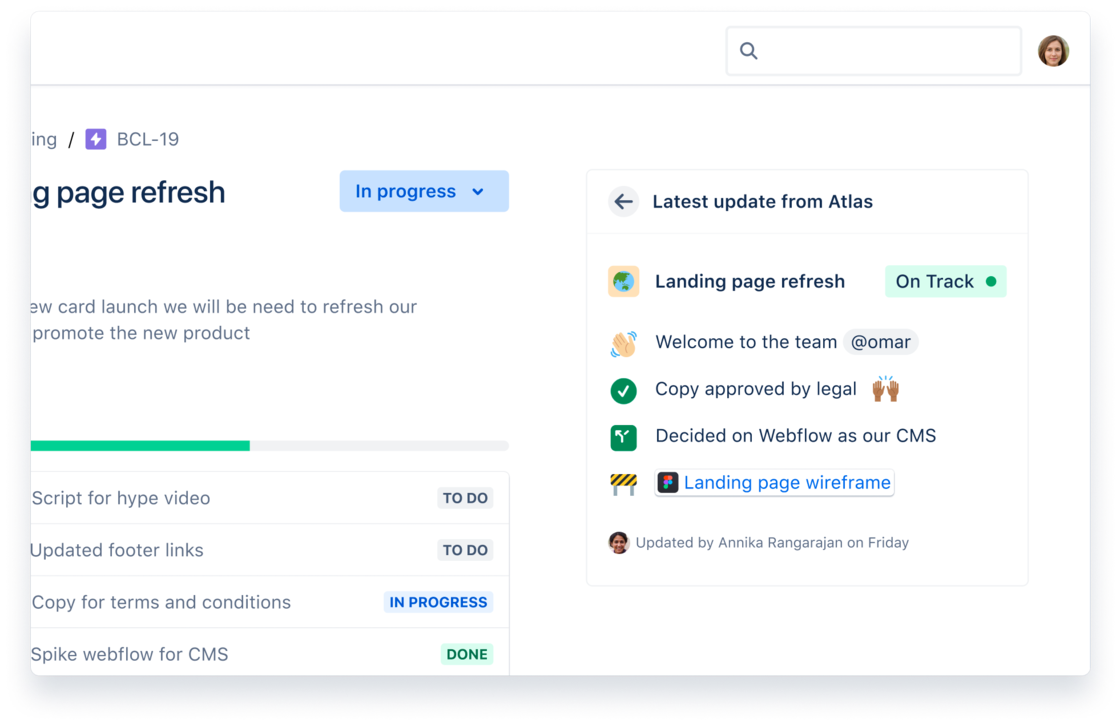The image size is (1120, 724).
Task: Click the Figma icon before the wireframe link
Action: tap(670, 482)
